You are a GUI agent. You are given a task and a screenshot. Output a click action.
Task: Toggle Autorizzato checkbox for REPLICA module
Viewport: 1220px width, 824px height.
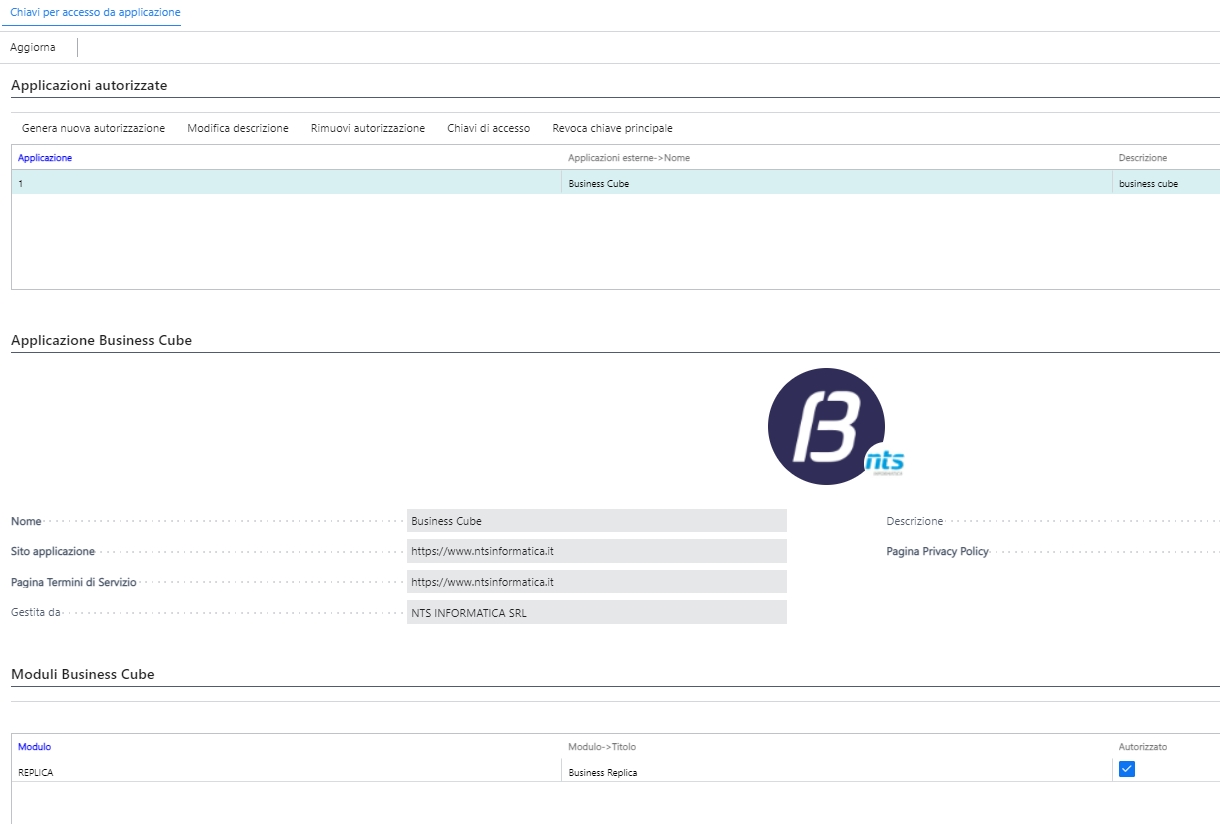[x=1127, y=769]
